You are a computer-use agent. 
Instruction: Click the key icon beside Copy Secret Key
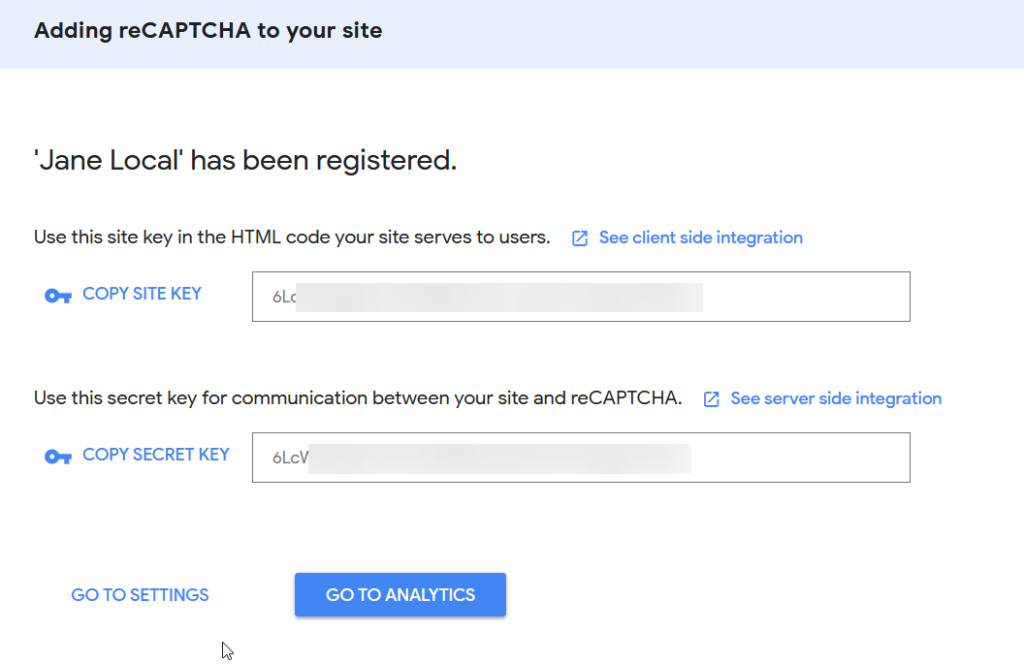click(x=57, y=456)
